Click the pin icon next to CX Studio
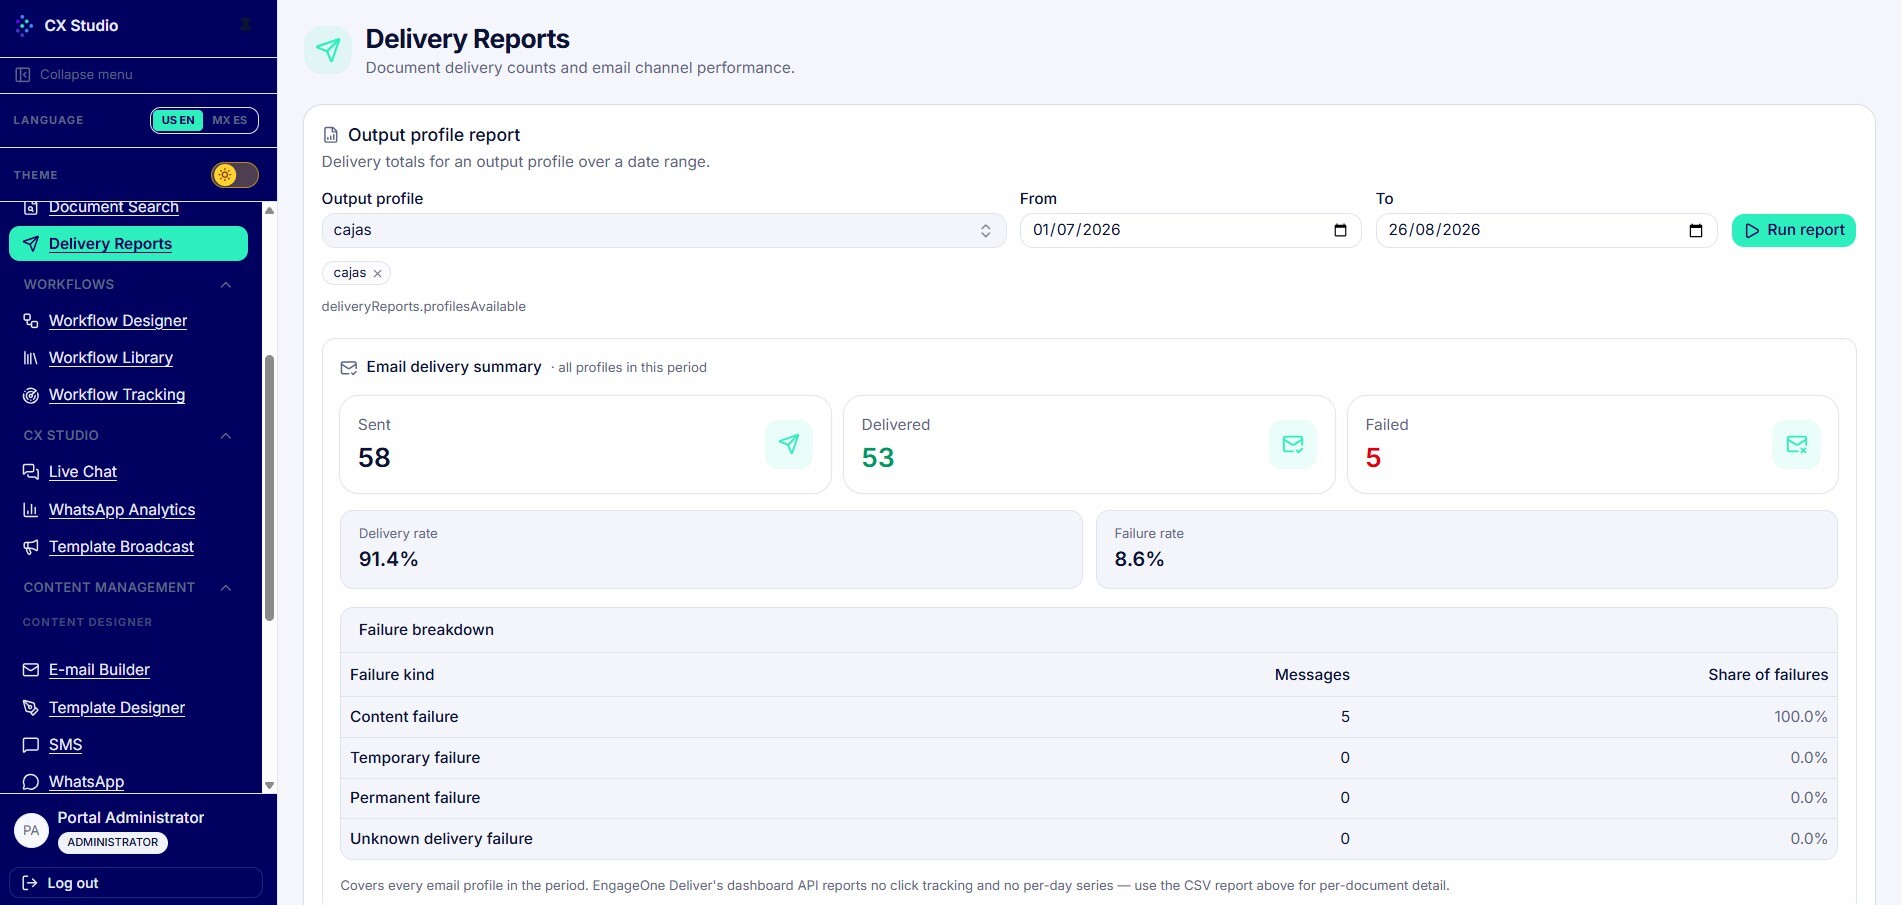The width and height of the screenshot is (1902, 905). [246, 25]
